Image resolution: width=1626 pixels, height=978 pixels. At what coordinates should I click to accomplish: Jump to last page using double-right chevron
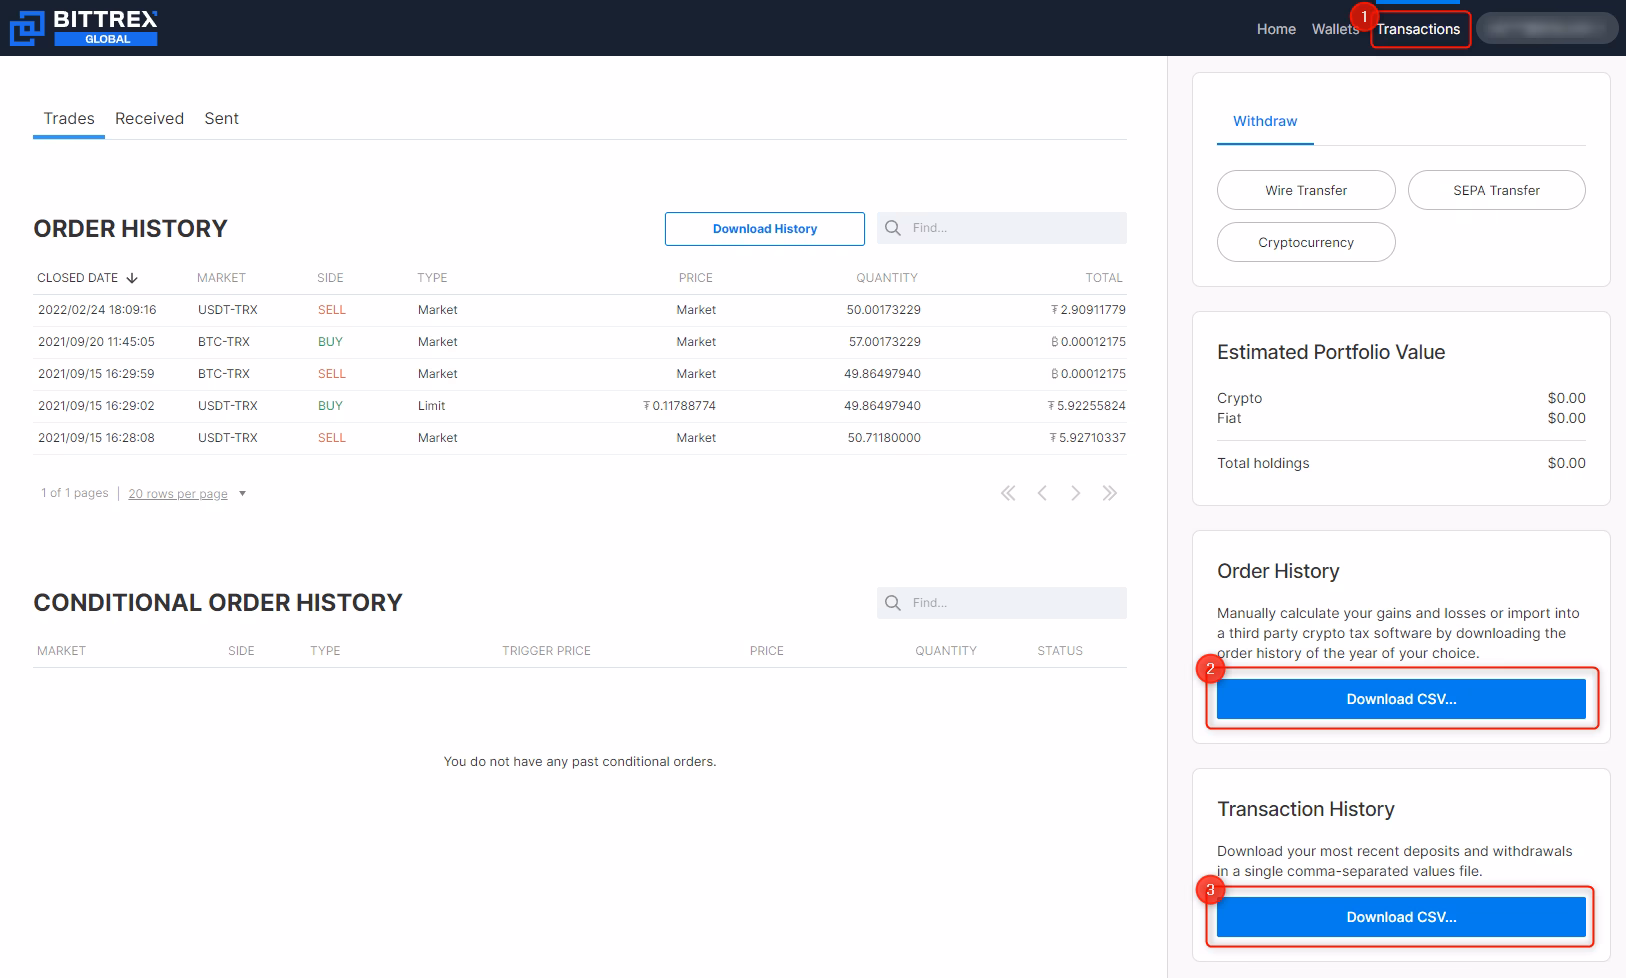tap(1110, 492)
